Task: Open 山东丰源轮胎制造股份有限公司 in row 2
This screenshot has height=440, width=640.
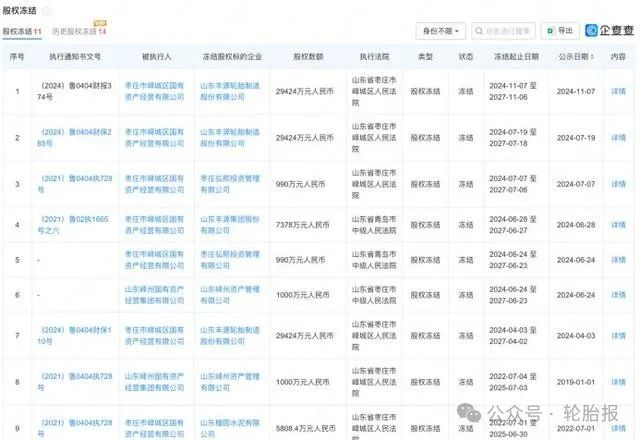Action: tap(230, 138)
